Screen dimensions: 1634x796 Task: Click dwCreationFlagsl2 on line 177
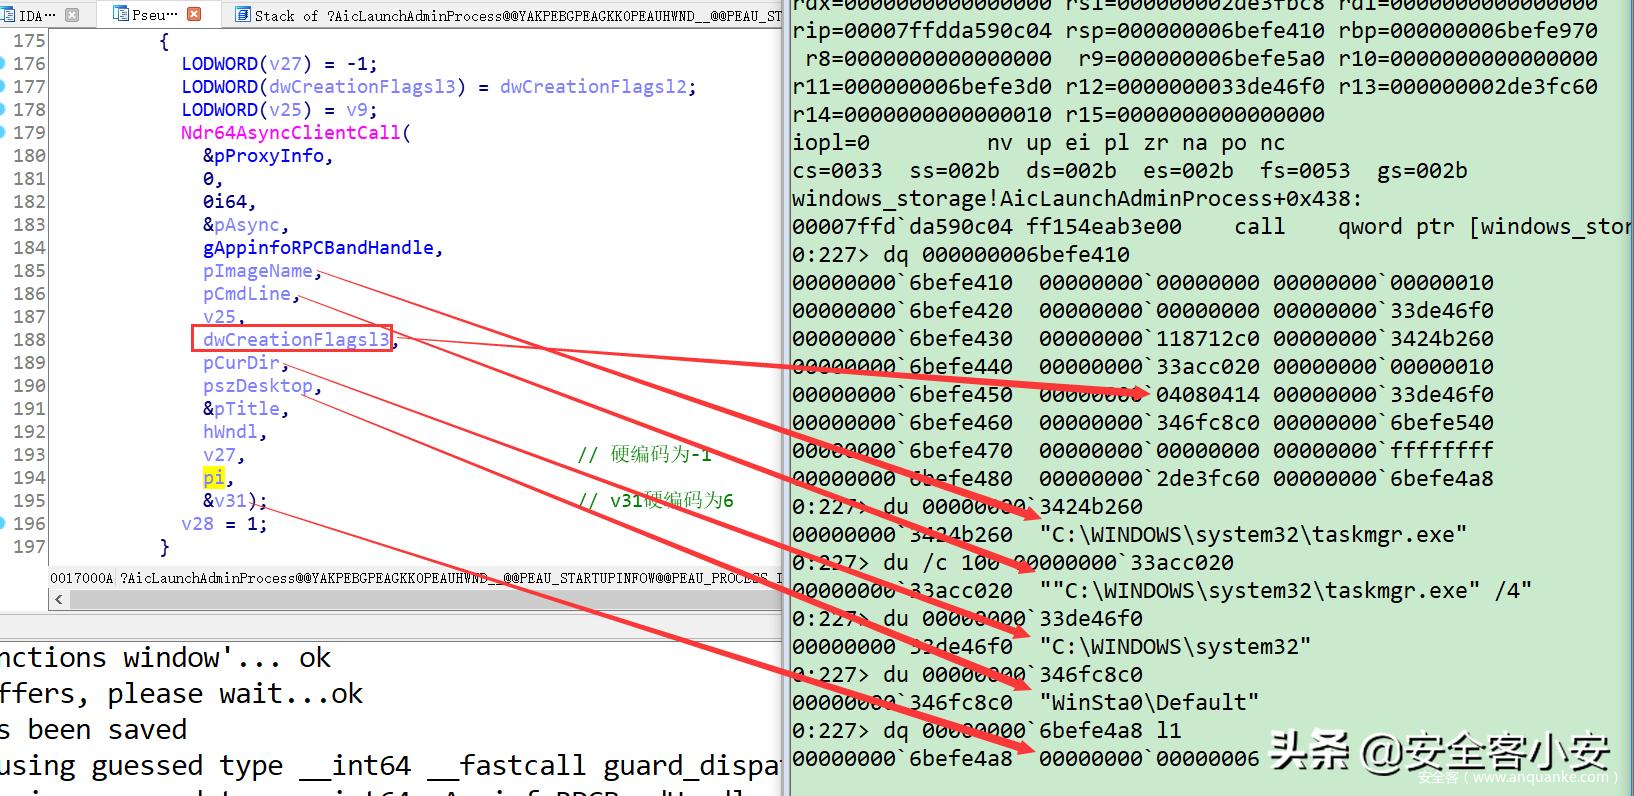tap(593, 87)
